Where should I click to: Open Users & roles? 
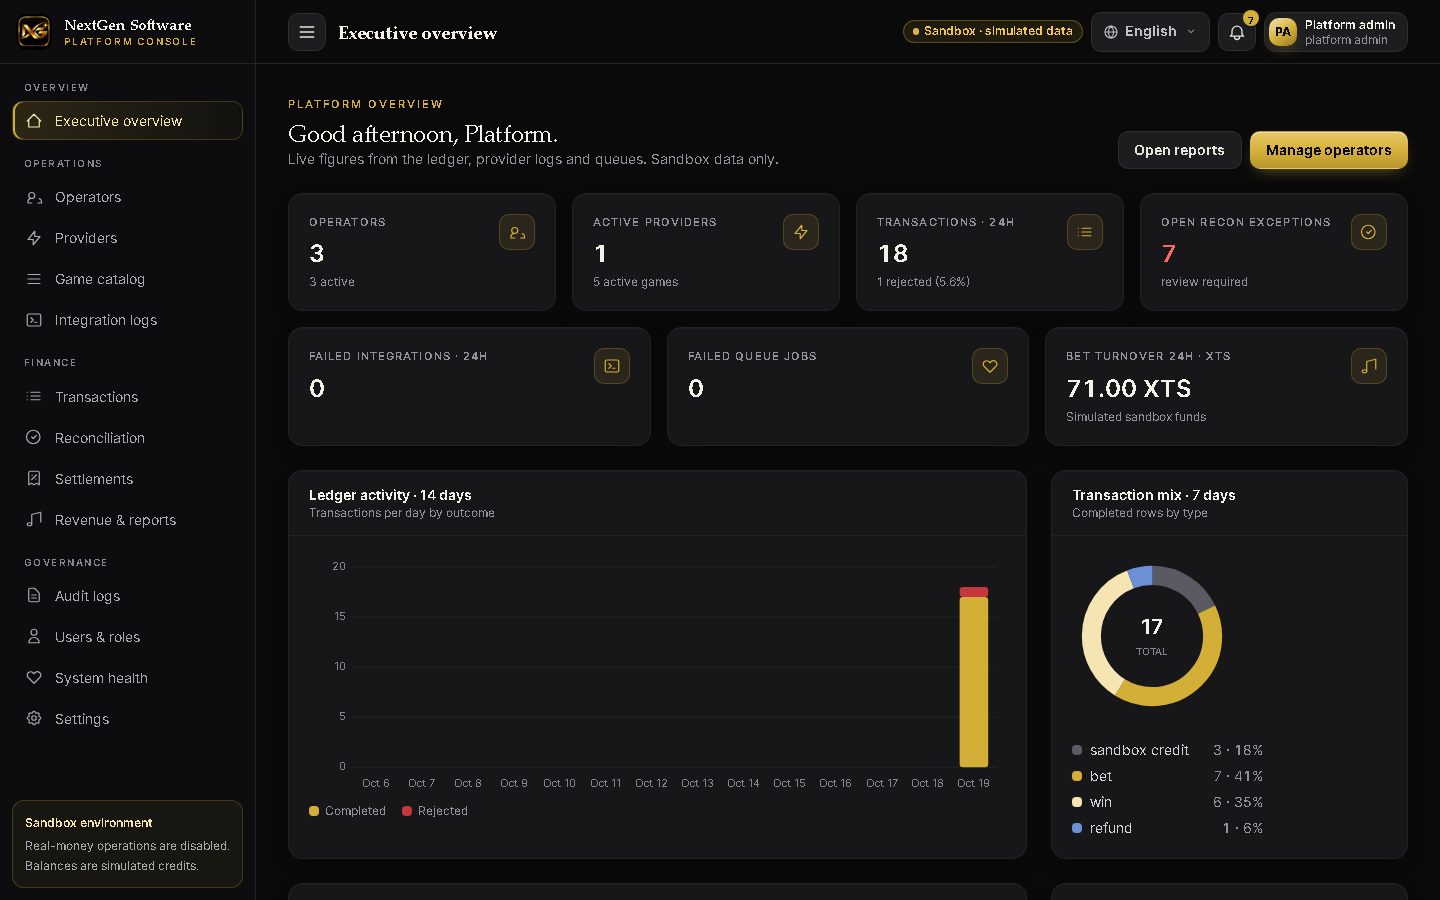point(127,637)
